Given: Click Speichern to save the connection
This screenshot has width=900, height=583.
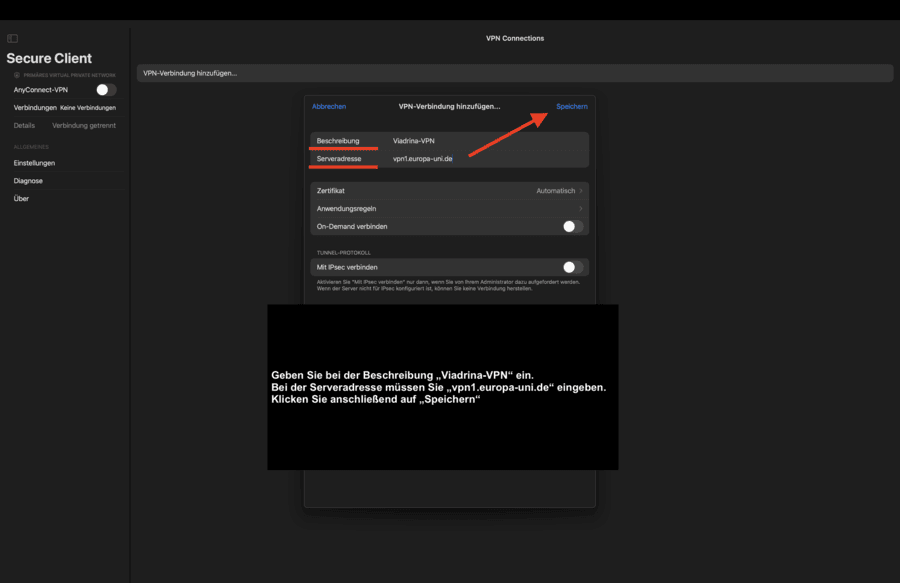Looking at the screenshot, I should [572, 106].
